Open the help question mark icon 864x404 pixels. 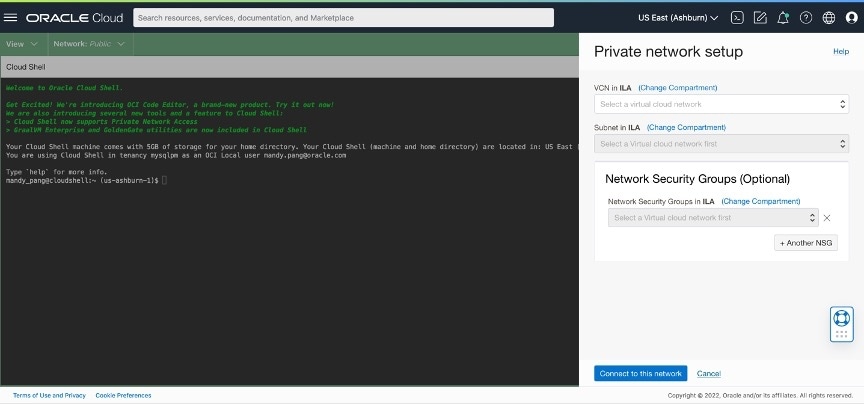806,18
